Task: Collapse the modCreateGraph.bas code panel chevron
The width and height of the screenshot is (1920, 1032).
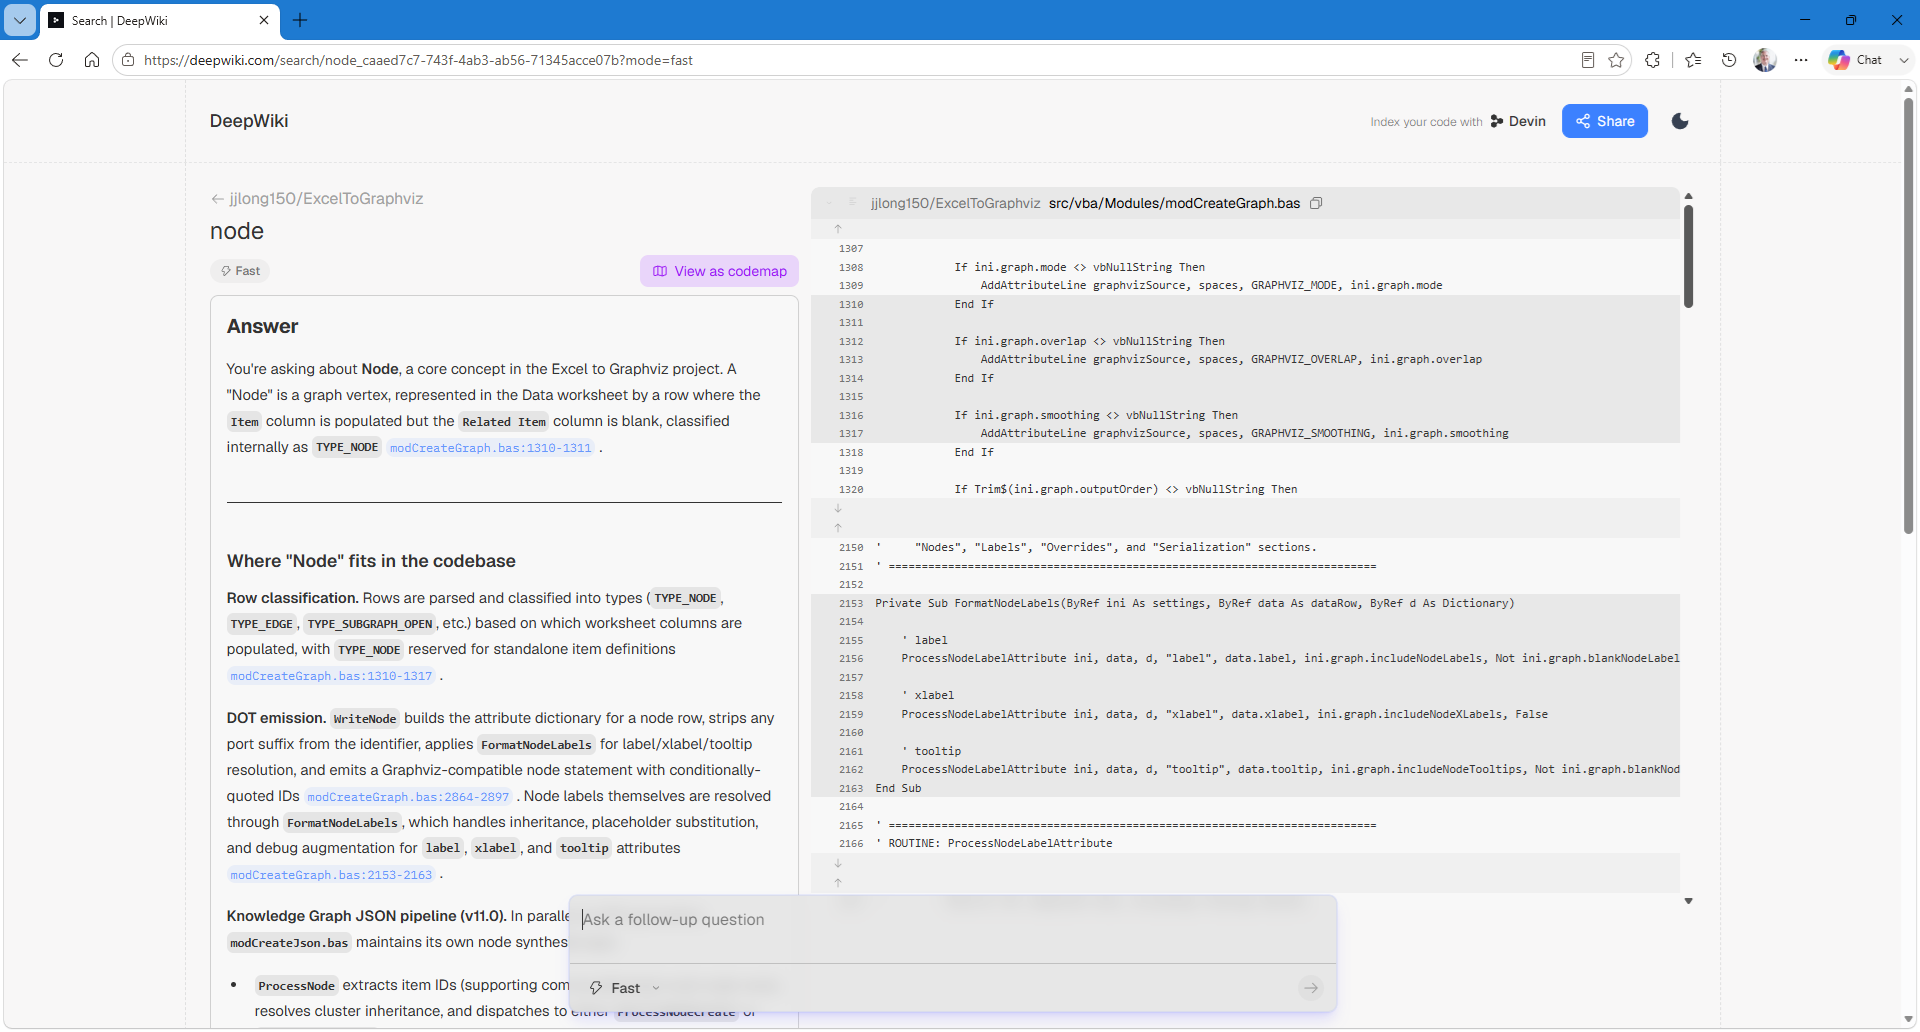Action: [x=830, y=203]
